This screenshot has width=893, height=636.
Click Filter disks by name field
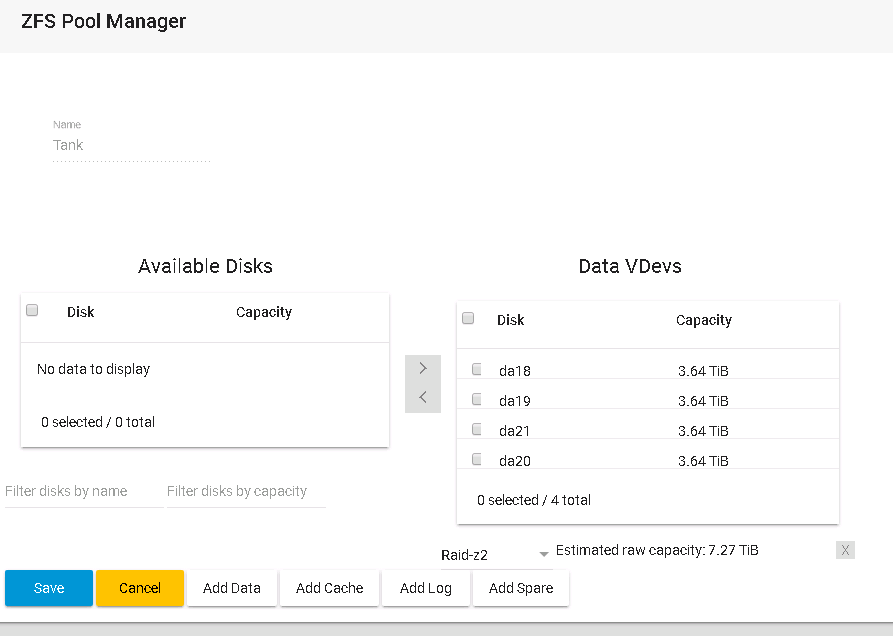(x=83, y=492)
